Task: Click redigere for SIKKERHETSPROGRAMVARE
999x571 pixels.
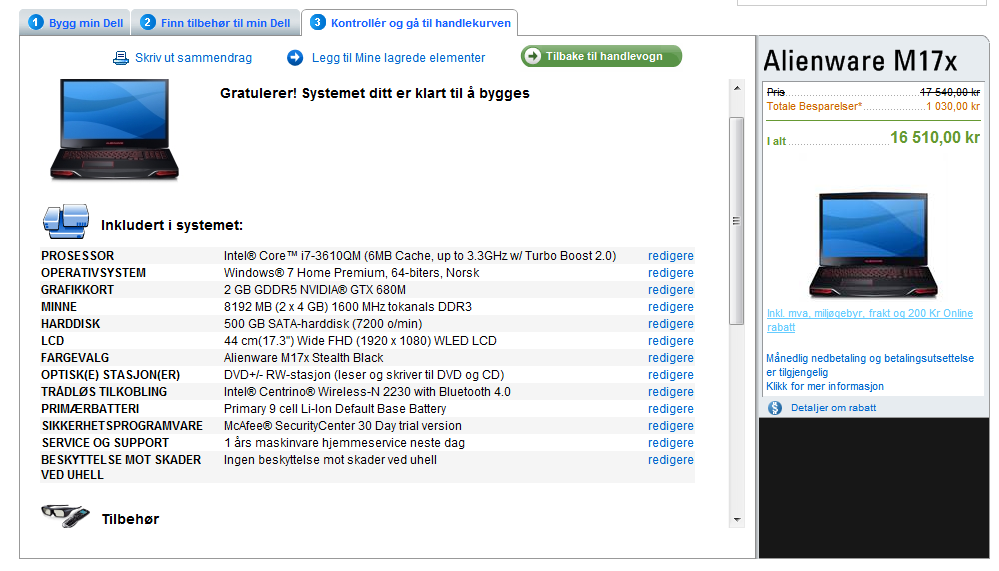Action: [x=671, y=426]
